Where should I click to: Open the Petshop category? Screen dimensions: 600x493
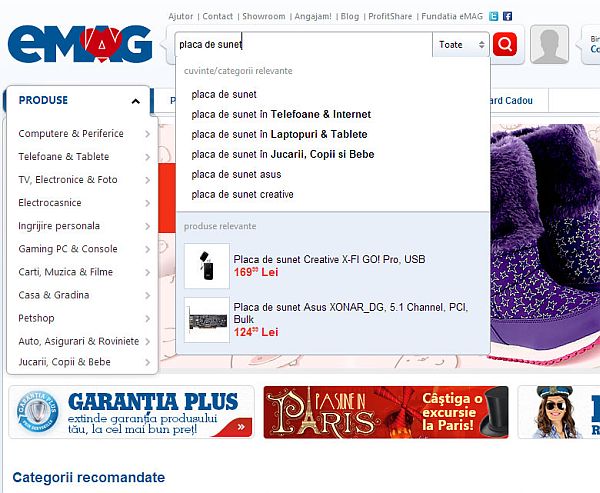36,318
